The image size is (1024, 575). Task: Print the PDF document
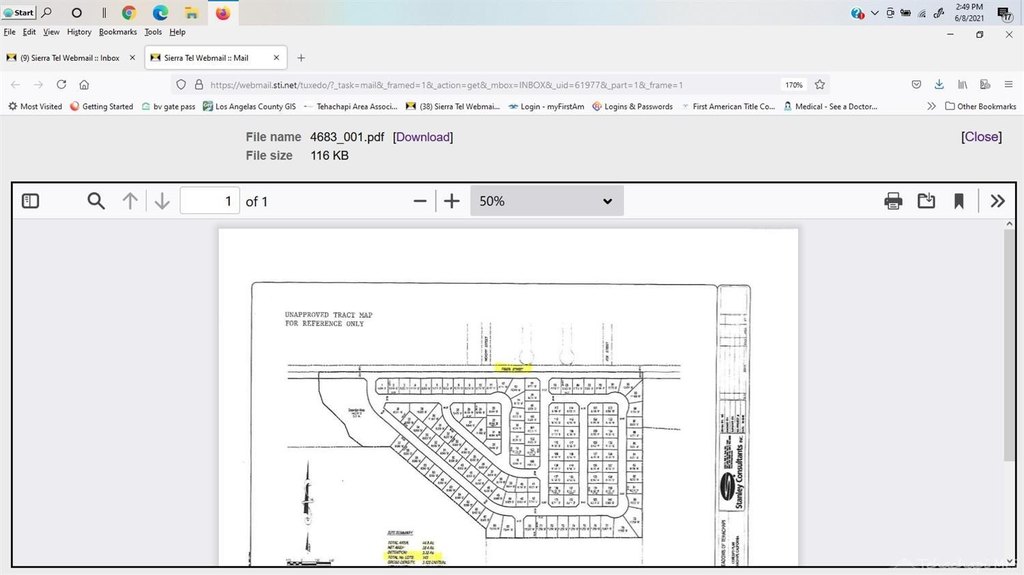pos(893,201)
